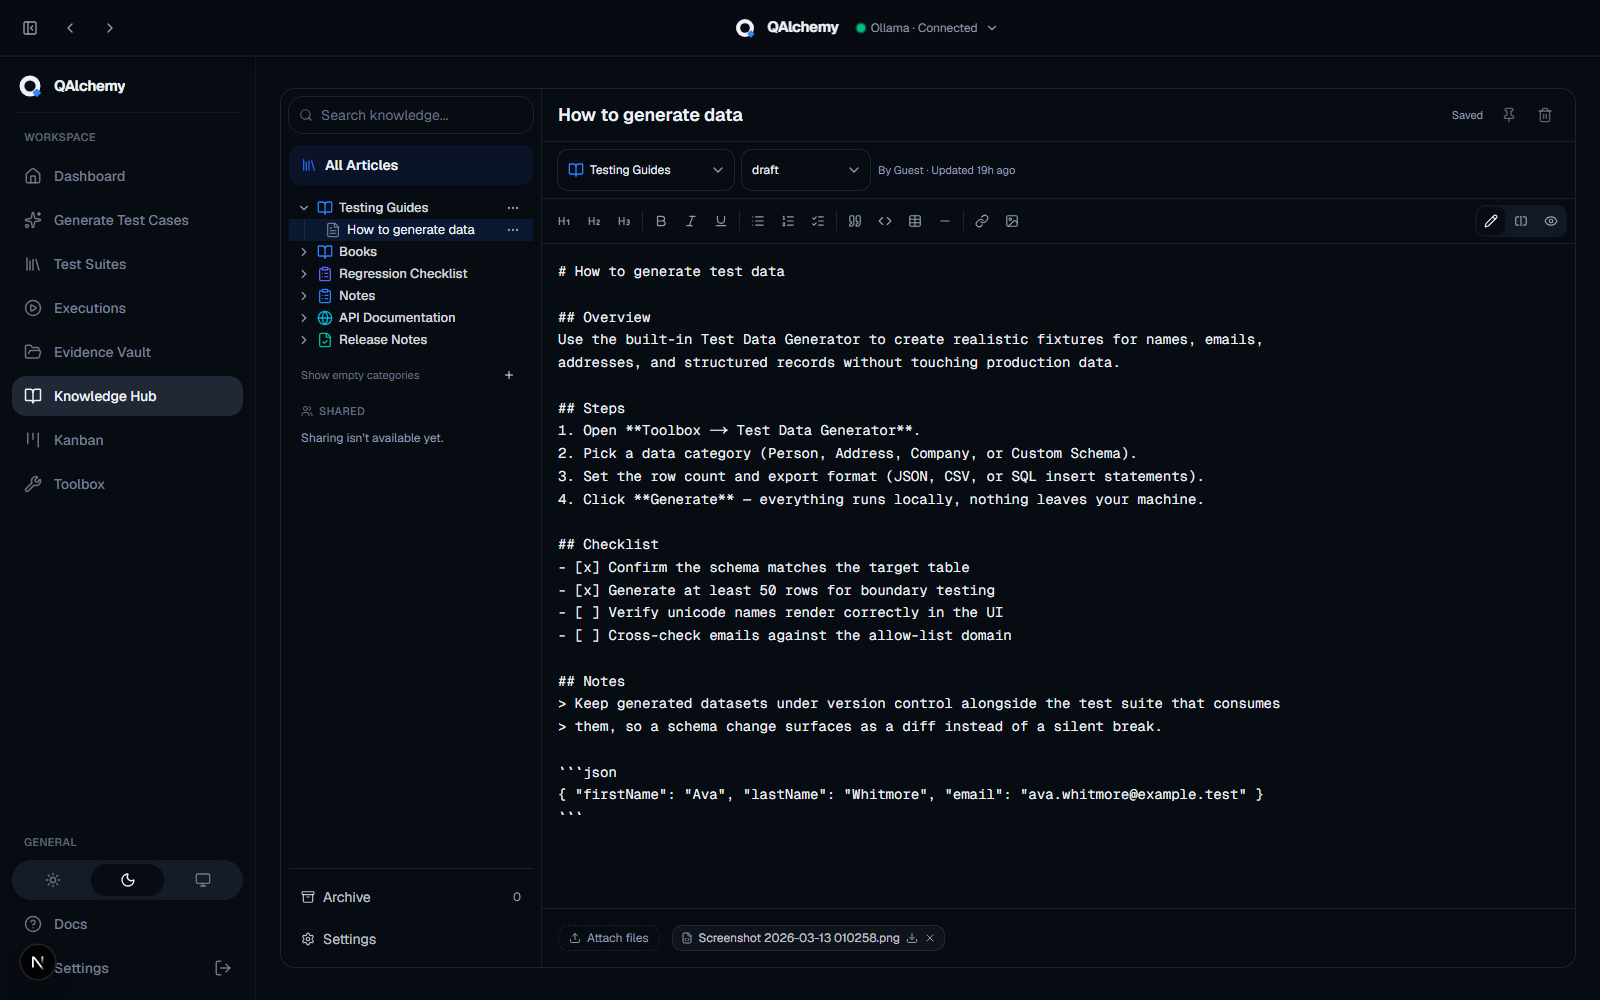Expand the Notes category
Screen dimensions: 1600x1000
(x=304, y=296)
